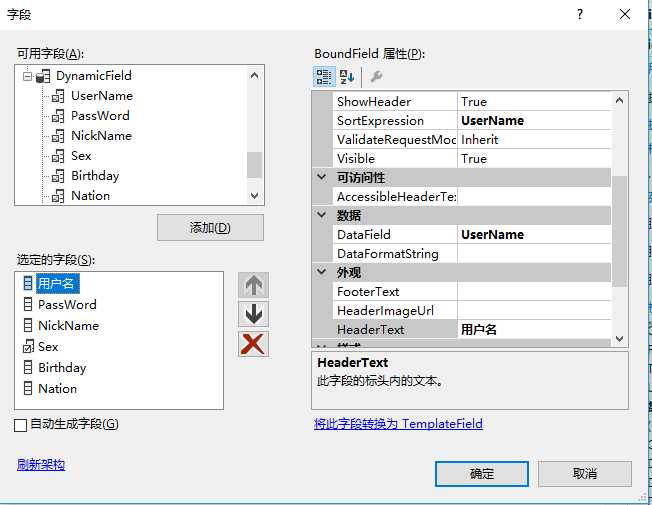
Task: Click the Visible property value True
Action: [x=534, y=158]
